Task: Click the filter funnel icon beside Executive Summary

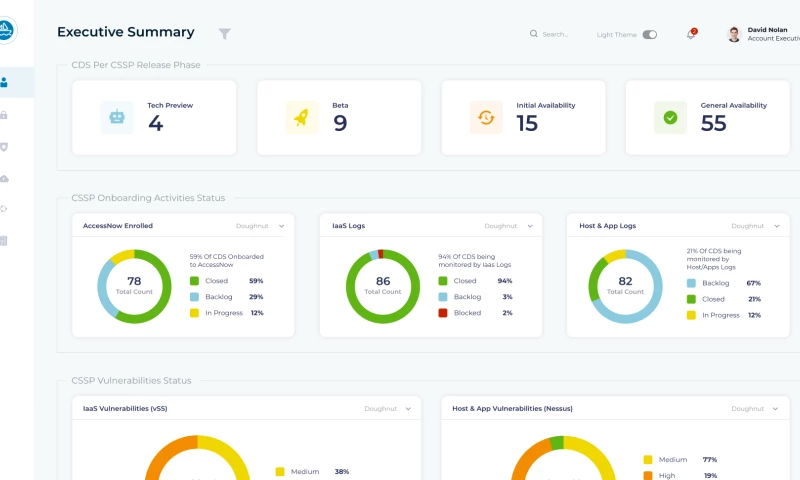Action: click(225, 34)
